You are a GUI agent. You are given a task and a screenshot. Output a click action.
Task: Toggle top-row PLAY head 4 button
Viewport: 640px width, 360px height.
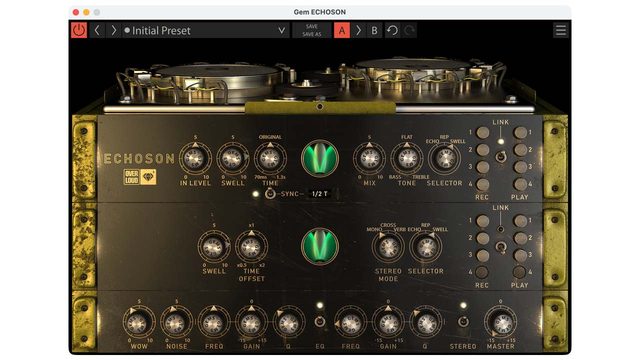coord(520,184)
